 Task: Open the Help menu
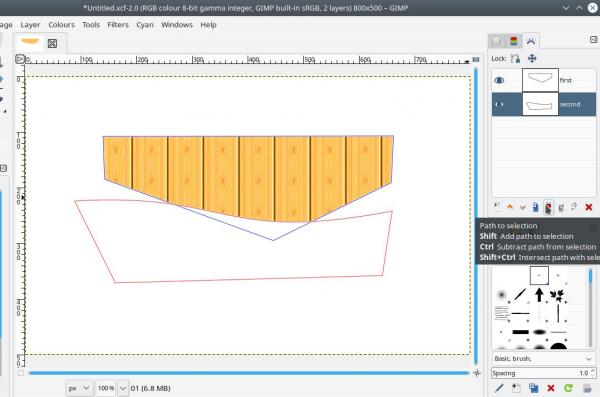(x=208, y=25)
